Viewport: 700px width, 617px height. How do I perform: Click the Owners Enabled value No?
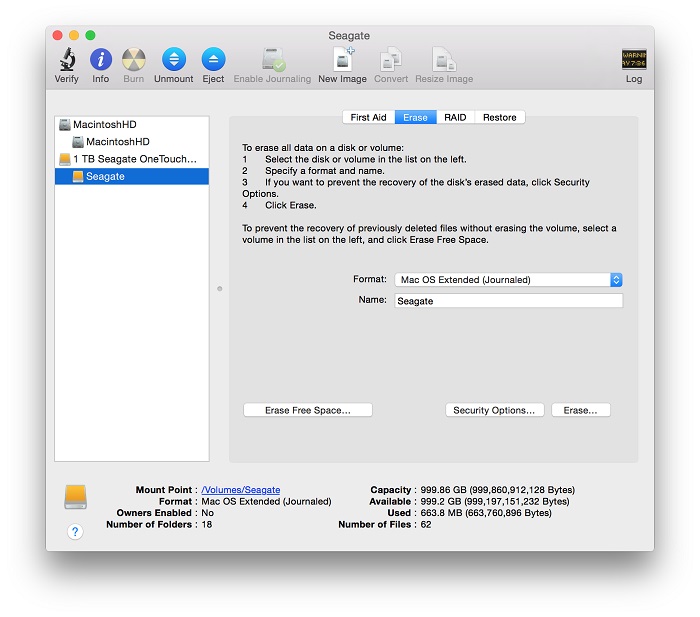(x=208, y=513)
